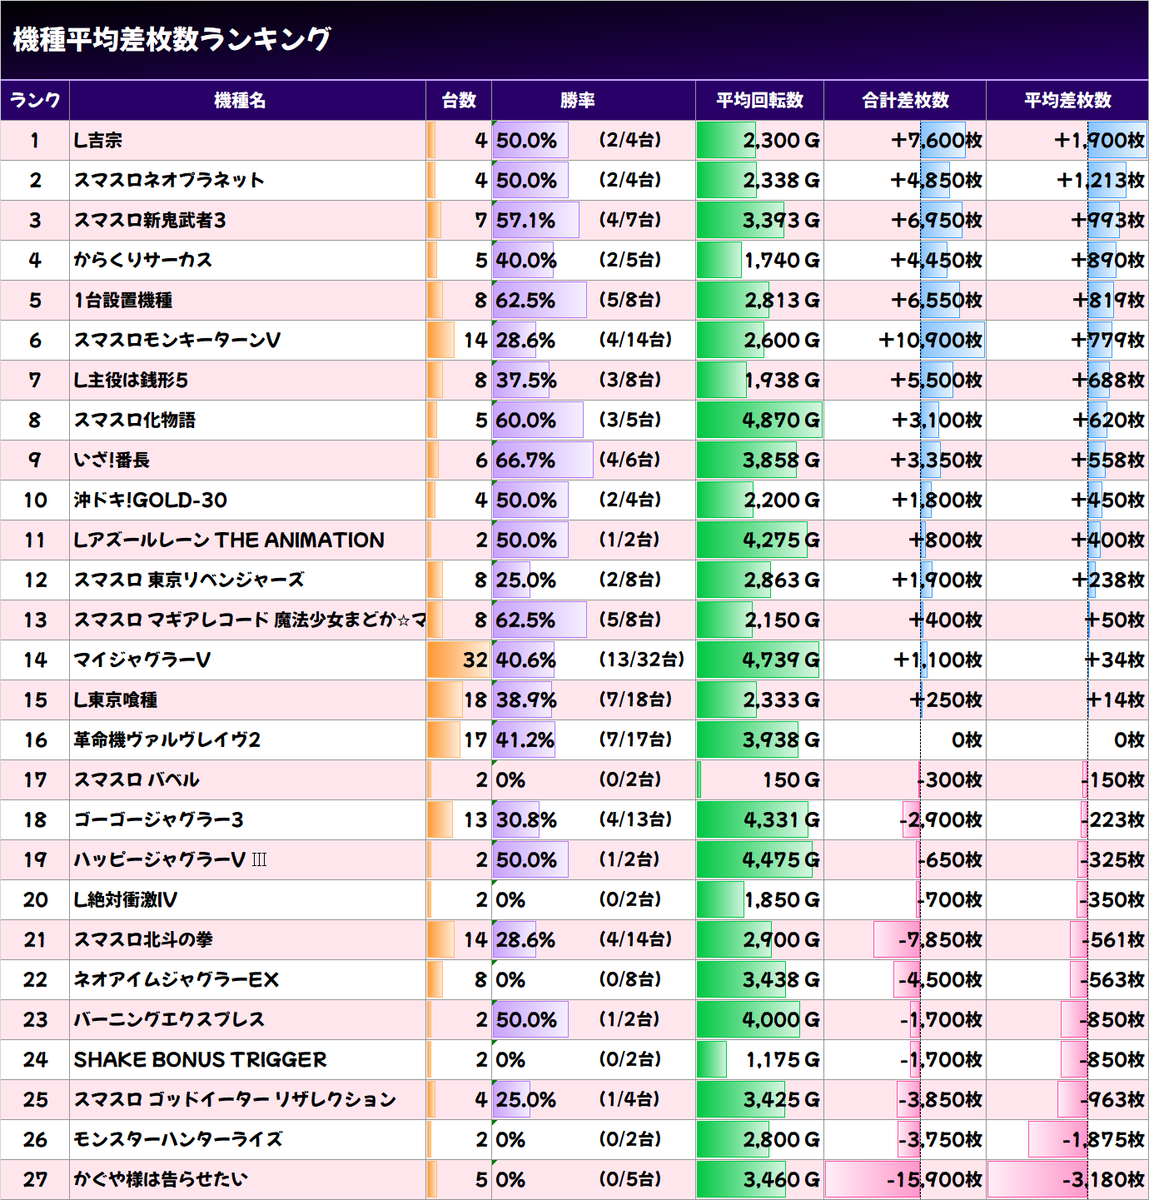Select machine name SHAKE BONUS TRIGGER
Image resolution: width=1149 pixels, height=1200 pixels.
point(200,1060)
